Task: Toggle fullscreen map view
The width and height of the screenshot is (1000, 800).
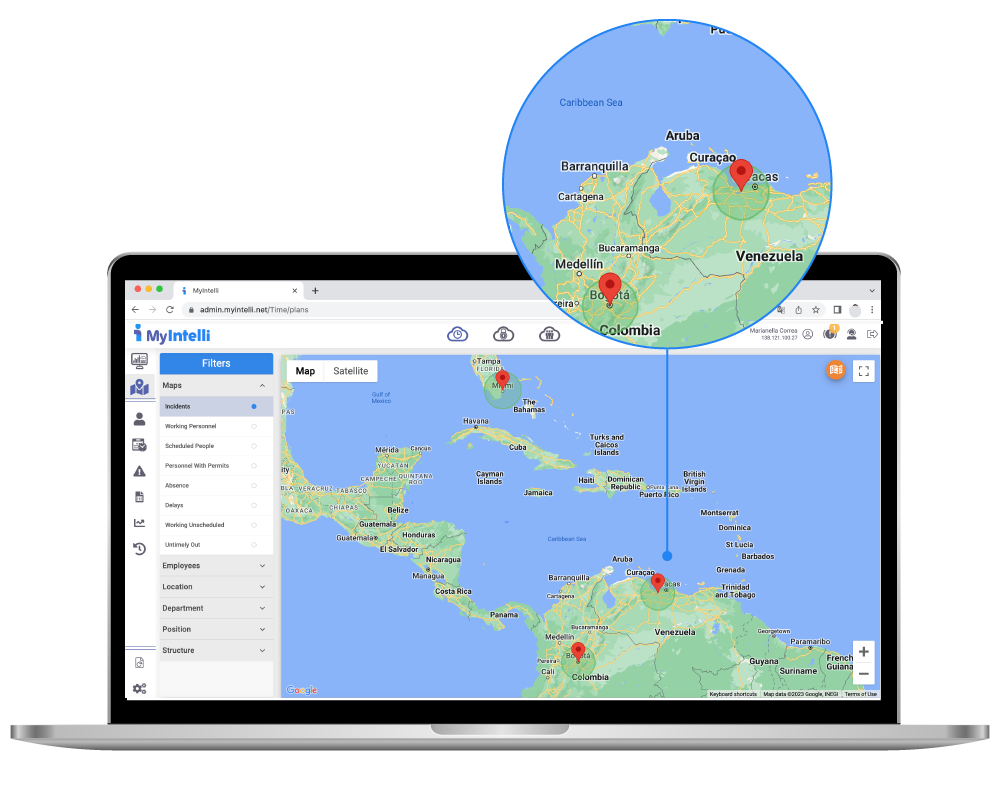Action: click(864, 371)
